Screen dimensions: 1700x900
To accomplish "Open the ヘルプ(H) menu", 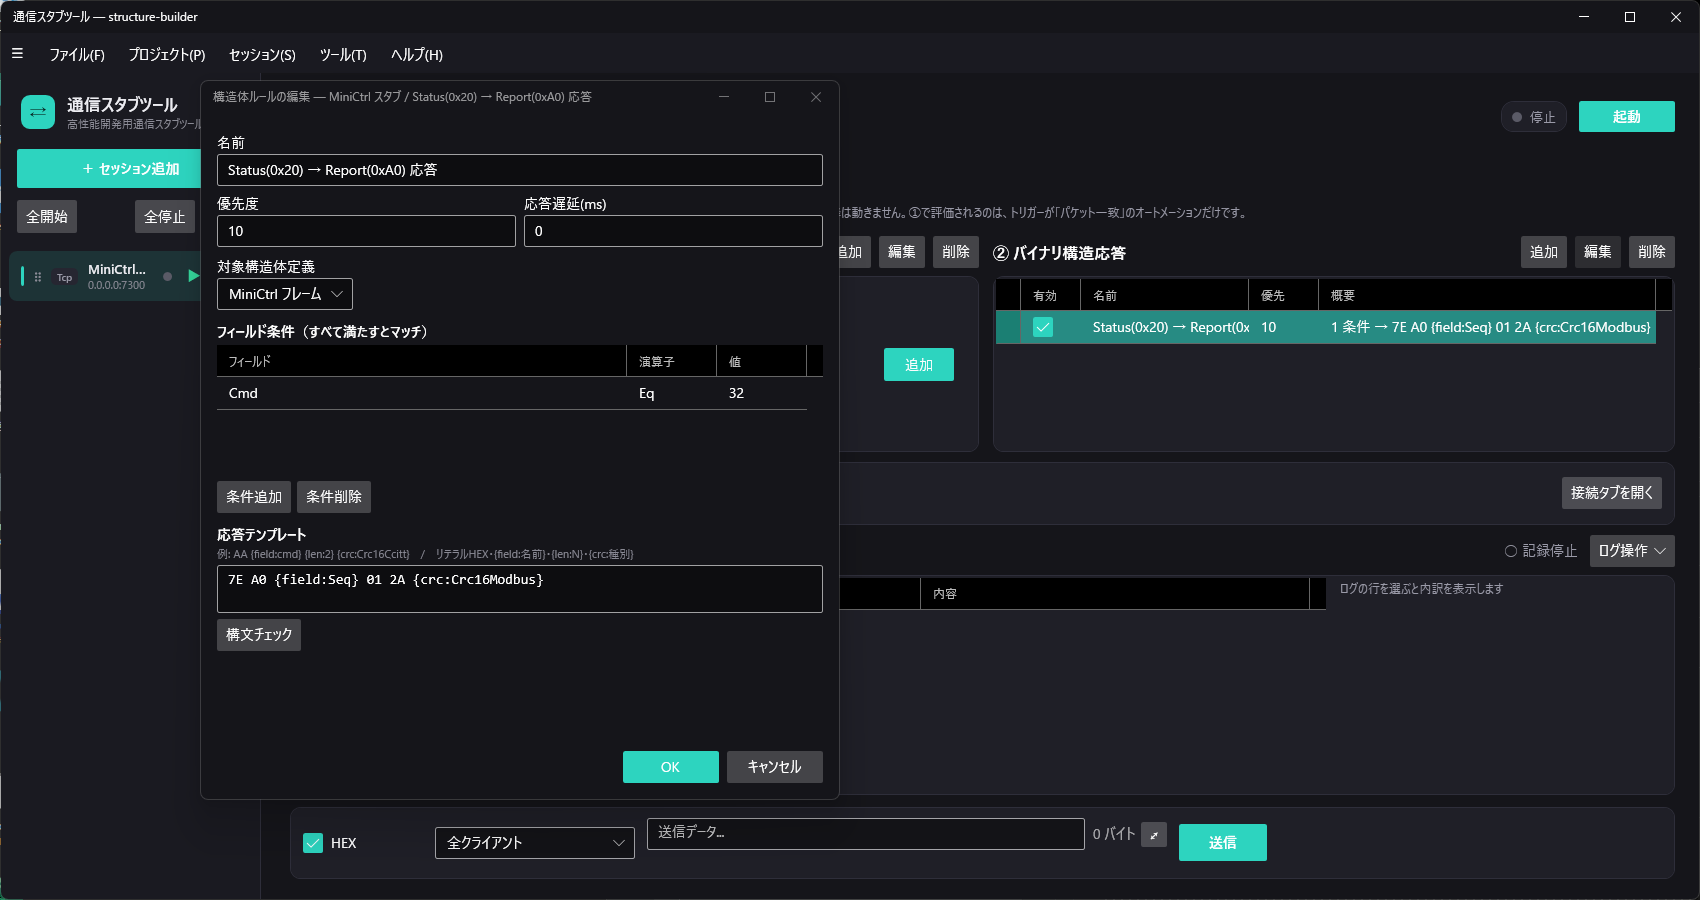I will point(416,55).
